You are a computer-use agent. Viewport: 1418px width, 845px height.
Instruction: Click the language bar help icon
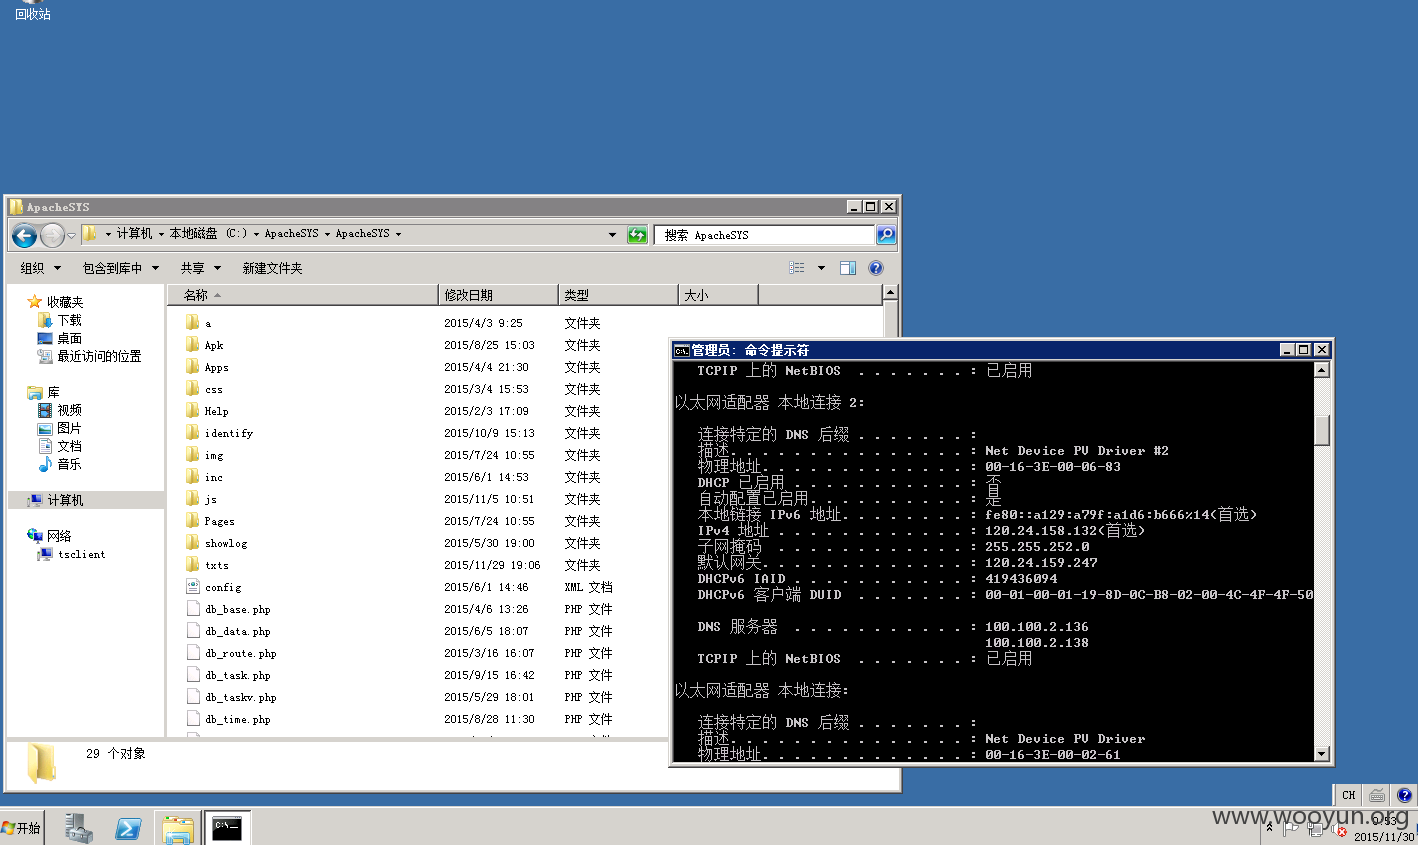tap(1405, 795)
